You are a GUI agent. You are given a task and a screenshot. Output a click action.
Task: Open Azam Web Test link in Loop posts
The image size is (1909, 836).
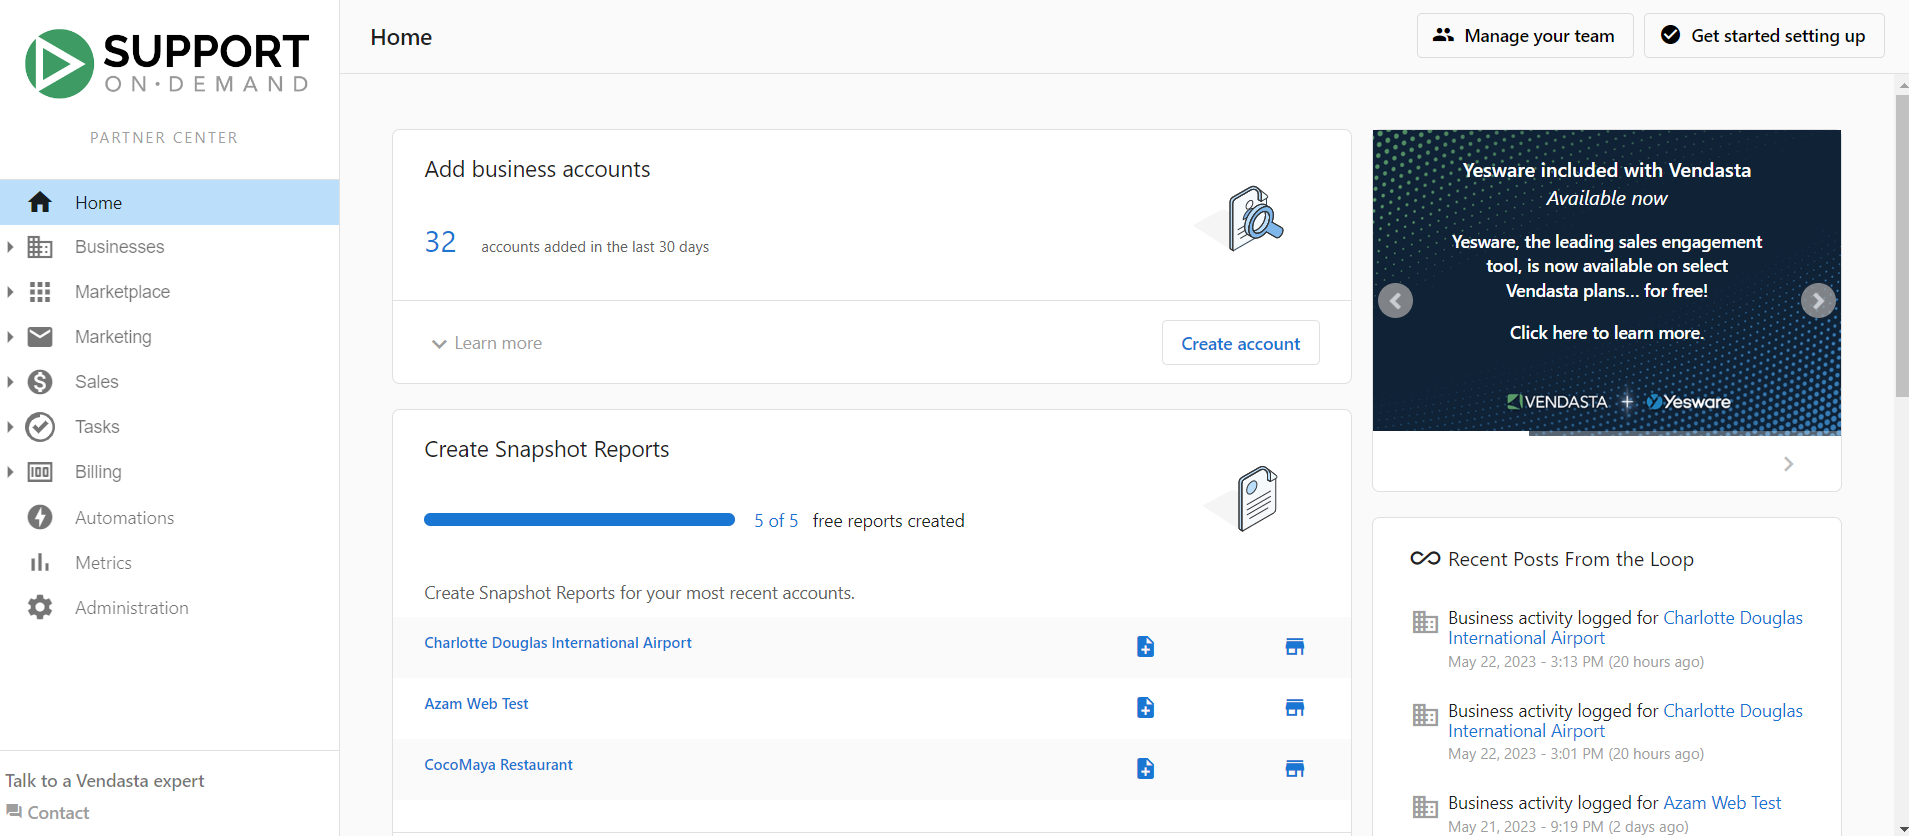coord(1722,803)
